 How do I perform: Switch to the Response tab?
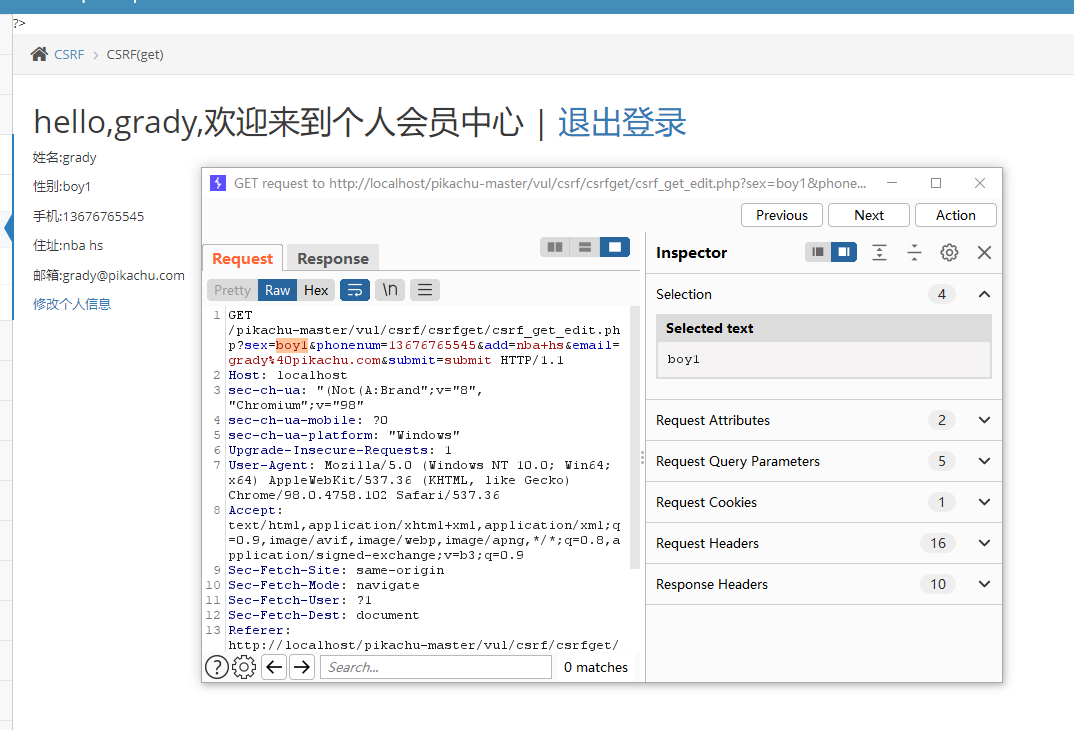pos(333,258)
